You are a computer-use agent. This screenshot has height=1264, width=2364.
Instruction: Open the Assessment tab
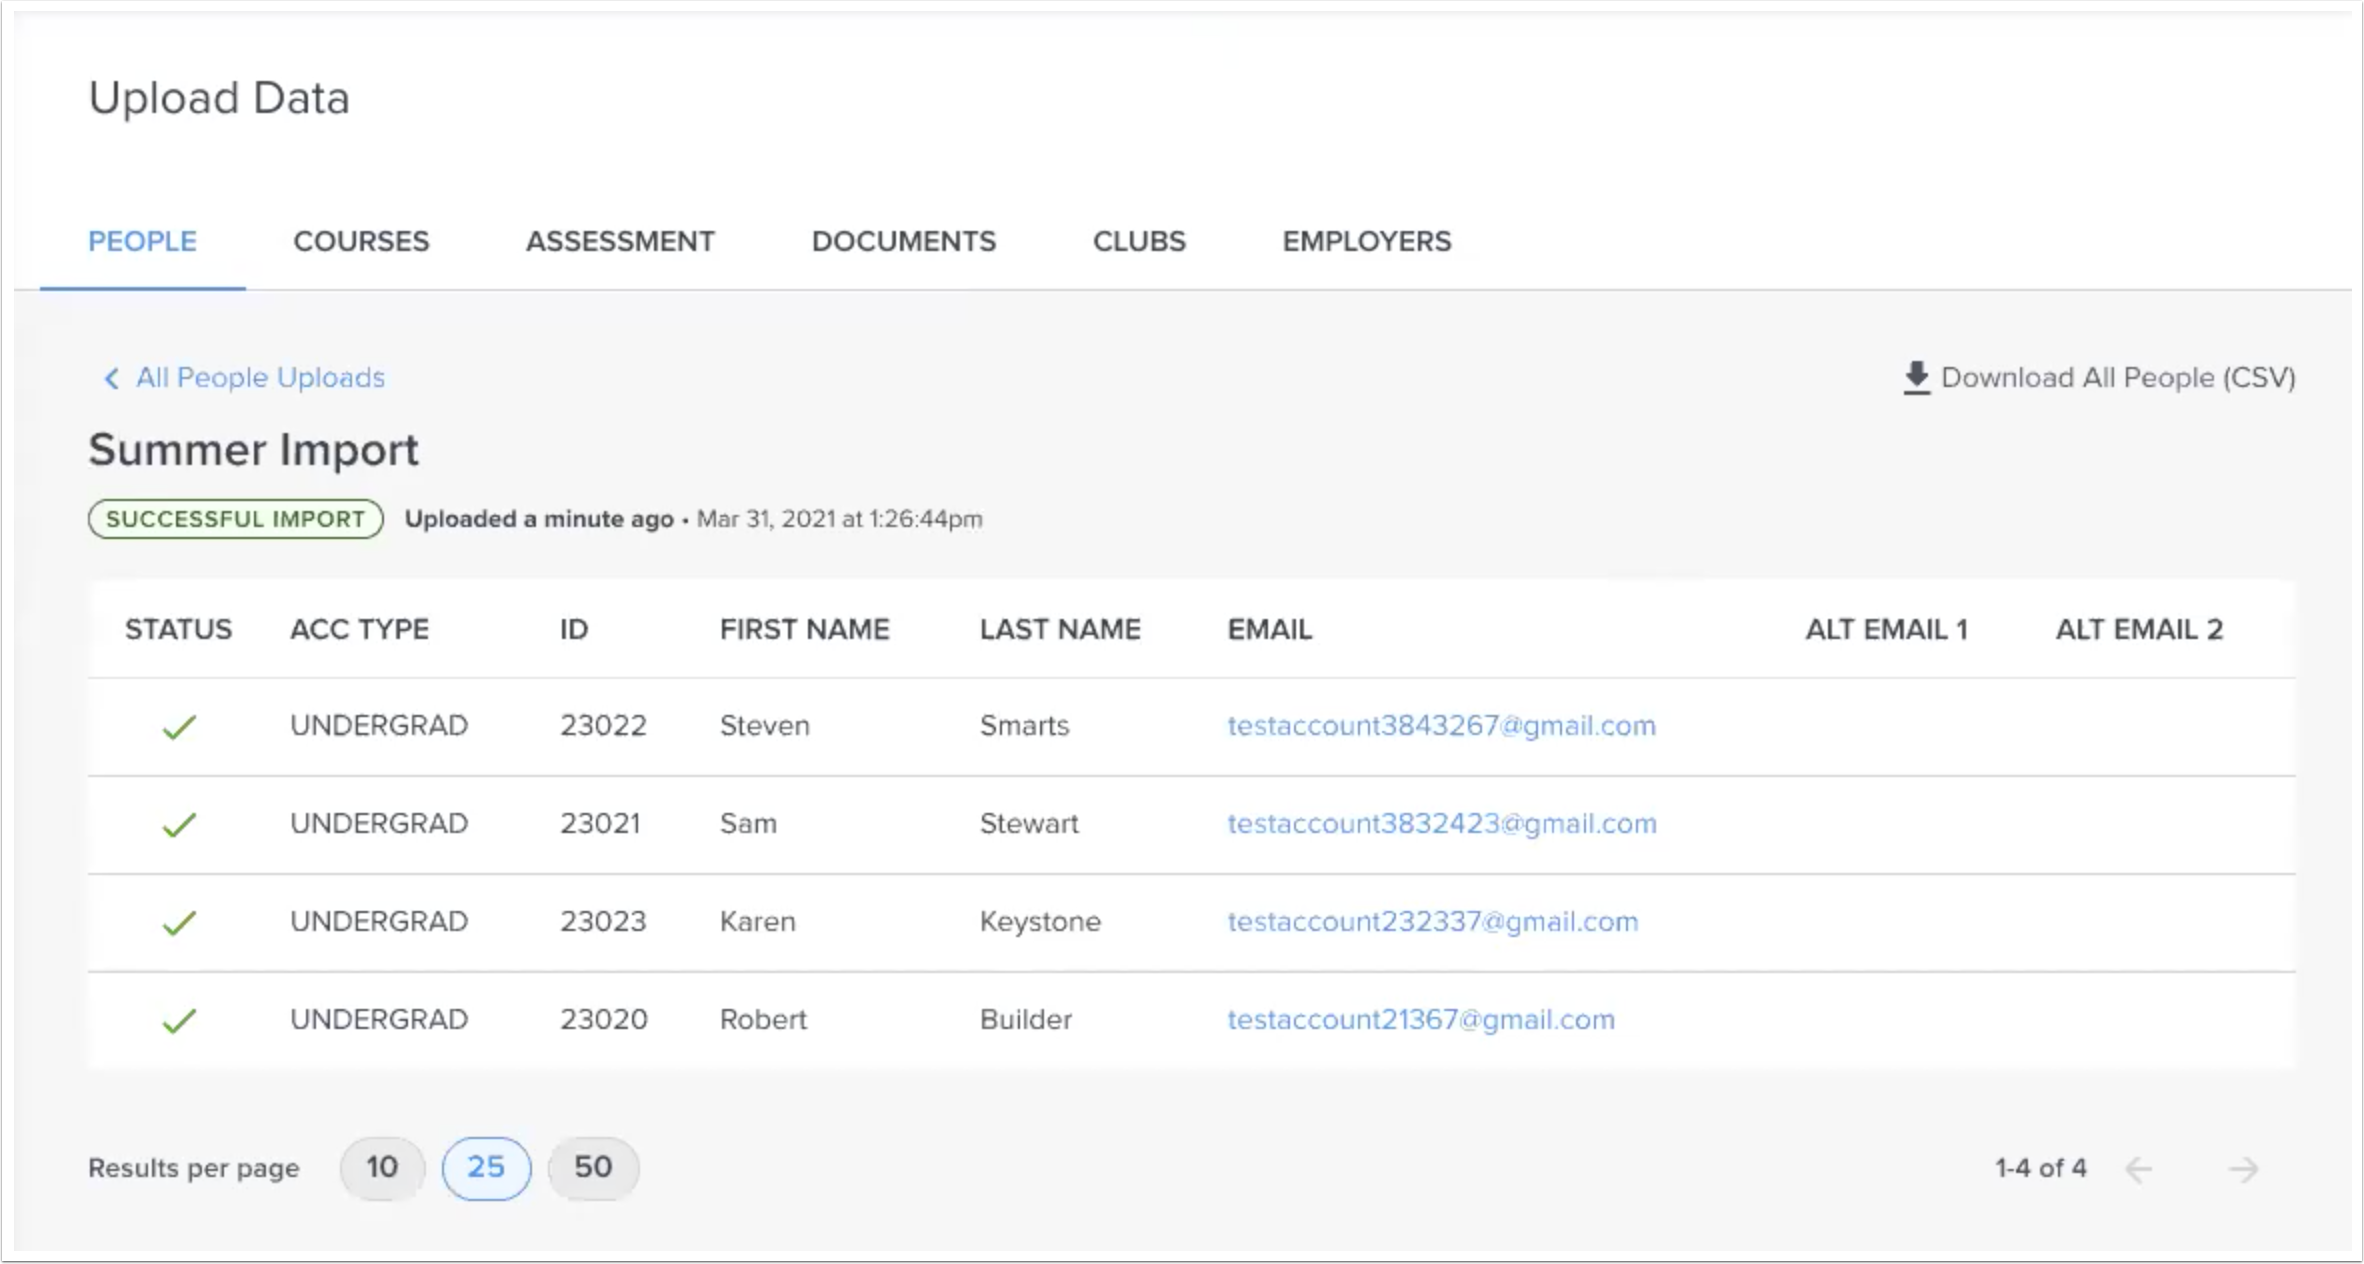[x=620, y=241]
